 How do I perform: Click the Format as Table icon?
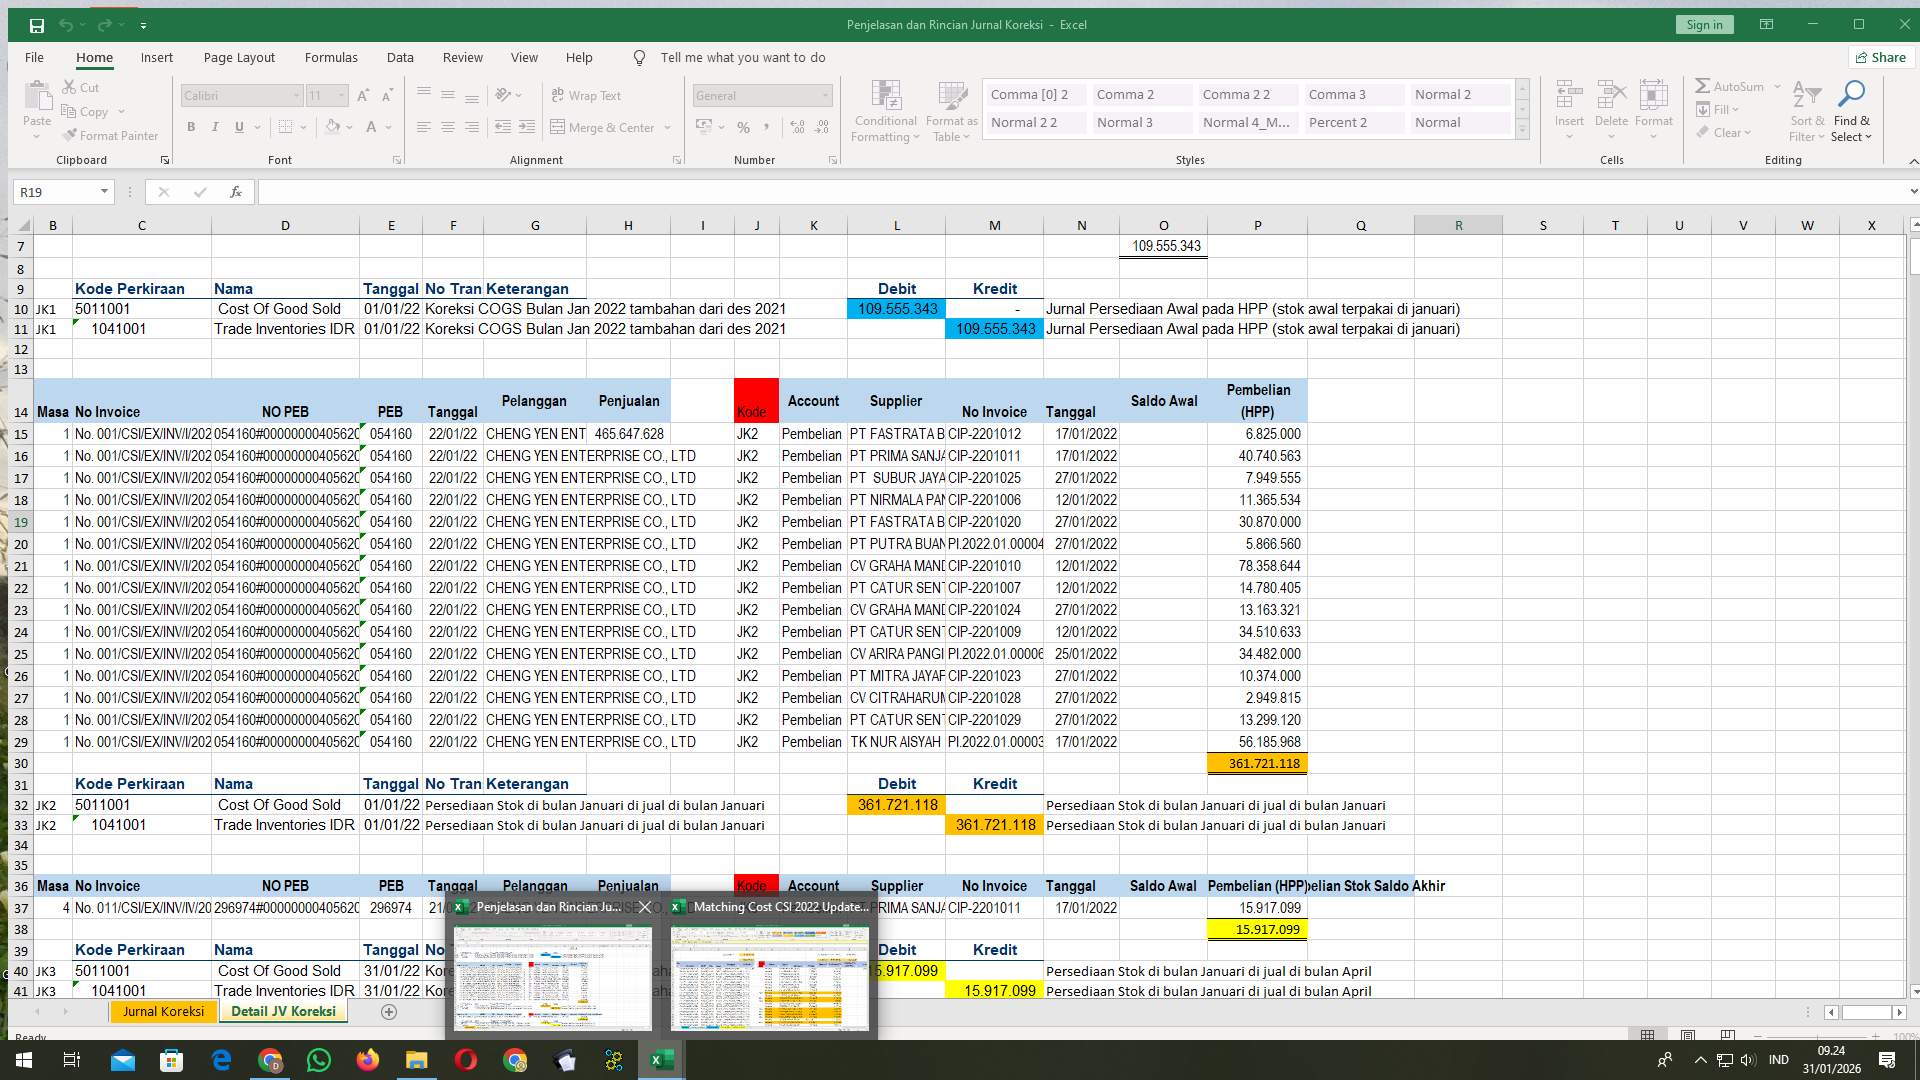950,110
